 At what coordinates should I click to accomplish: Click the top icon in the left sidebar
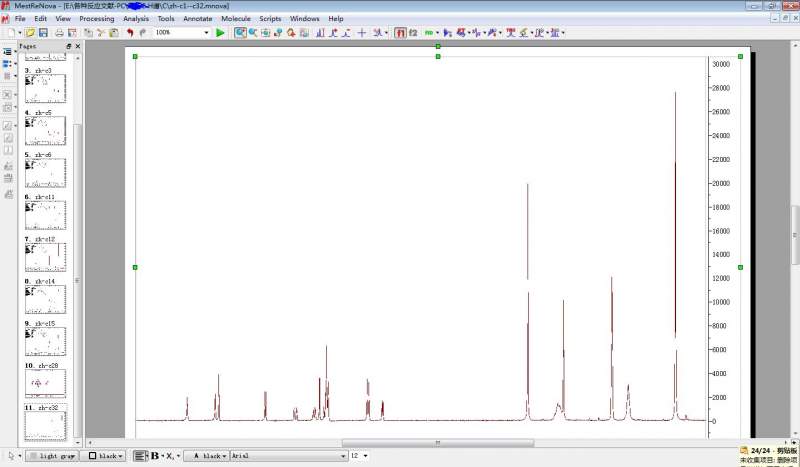click(x=7, y=52)
